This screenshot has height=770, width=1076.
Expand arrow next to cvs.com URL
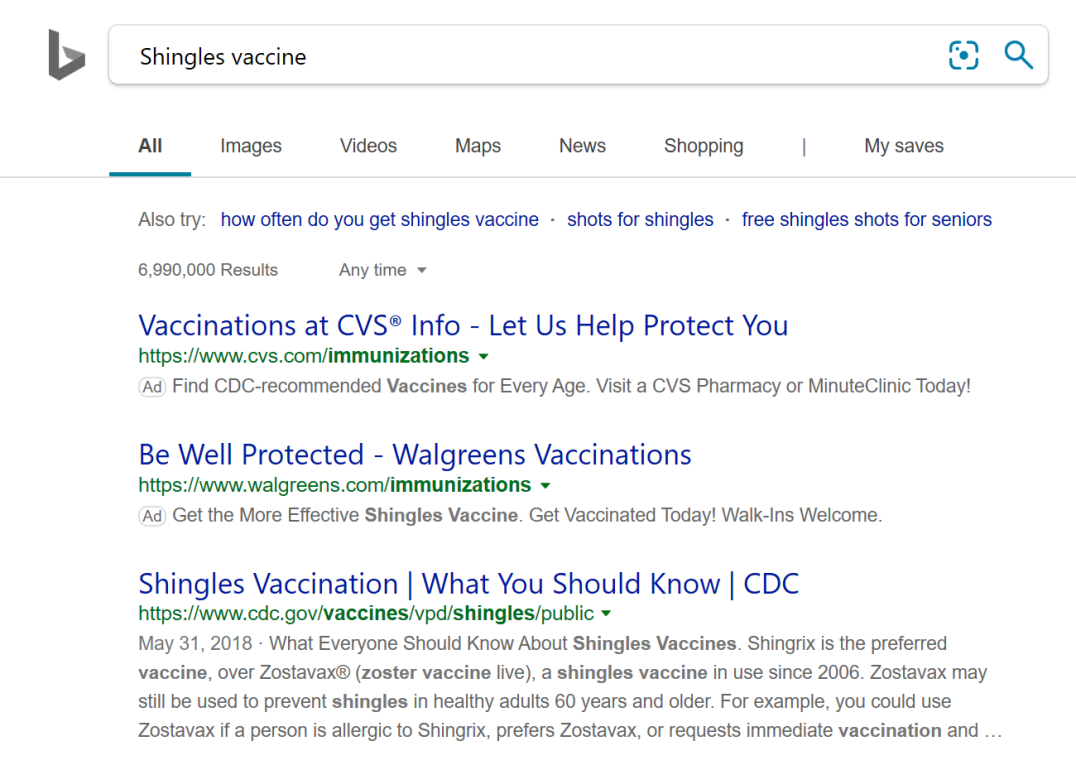tap(484, 356)
